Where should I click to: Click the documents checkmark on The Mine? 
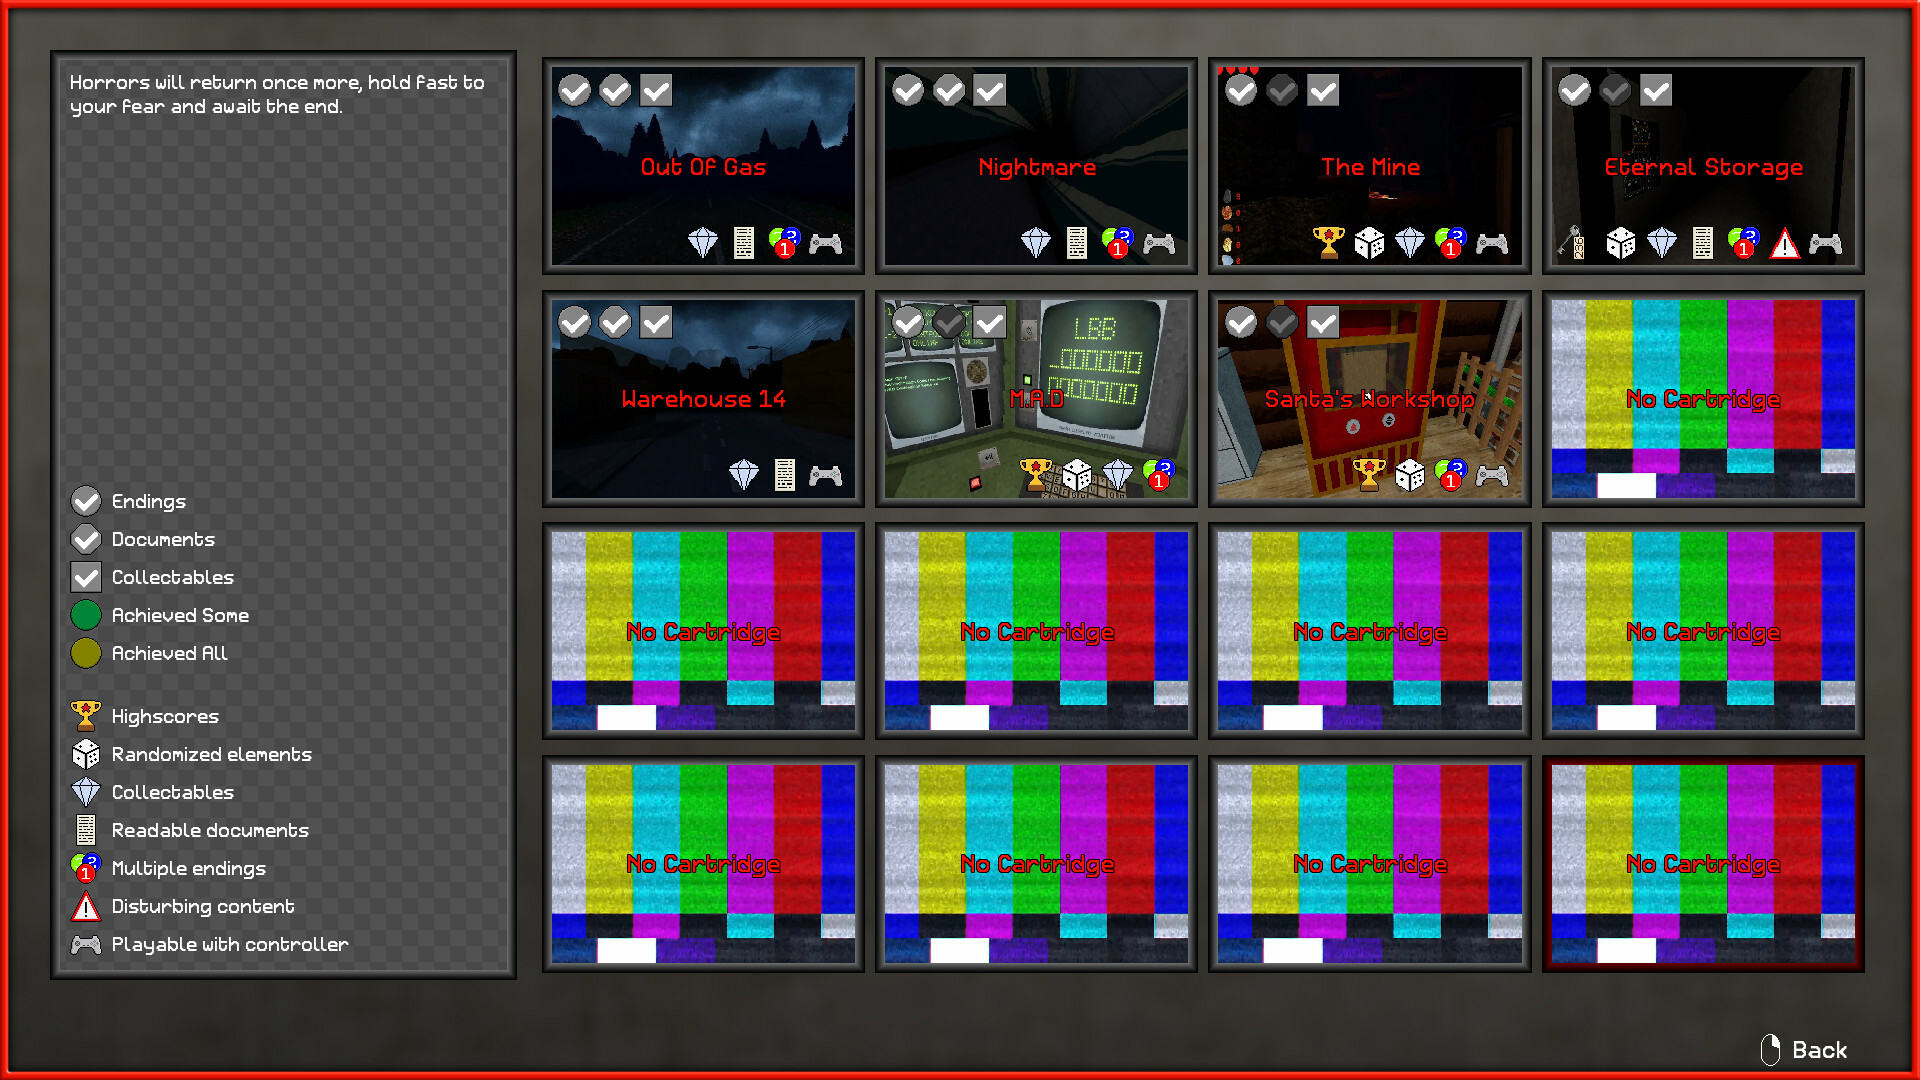pos(1282,91)
